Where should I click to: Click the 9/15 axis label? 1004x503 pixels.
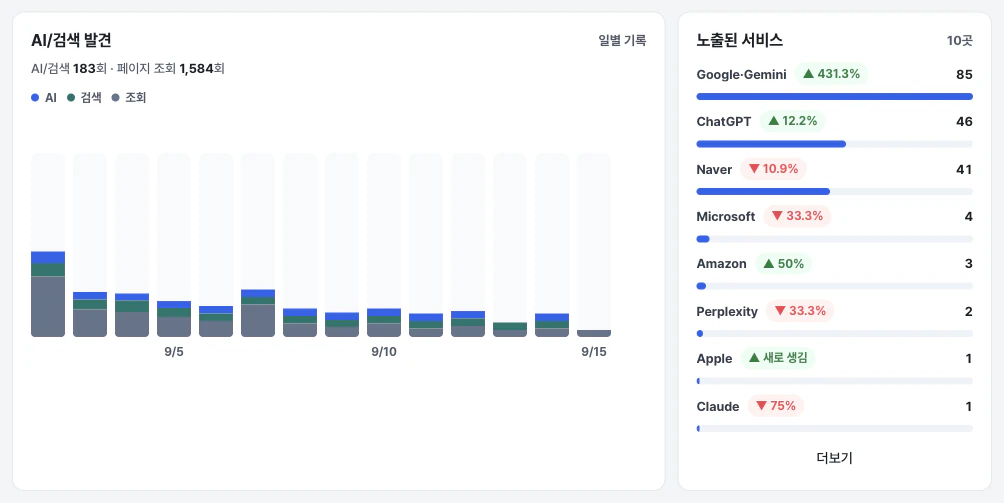[594, 352]
